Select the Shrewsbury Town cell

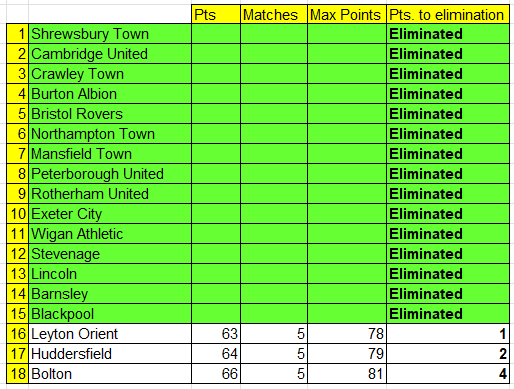click(110, 34)
